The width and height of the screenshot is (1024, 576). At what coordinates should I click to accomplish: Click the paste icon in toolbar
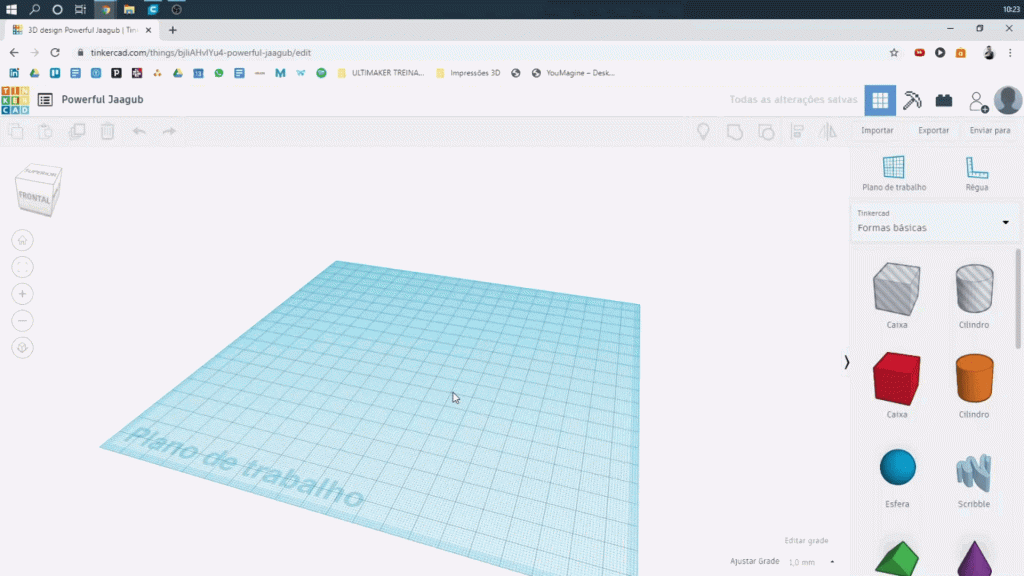click(46, 131)
